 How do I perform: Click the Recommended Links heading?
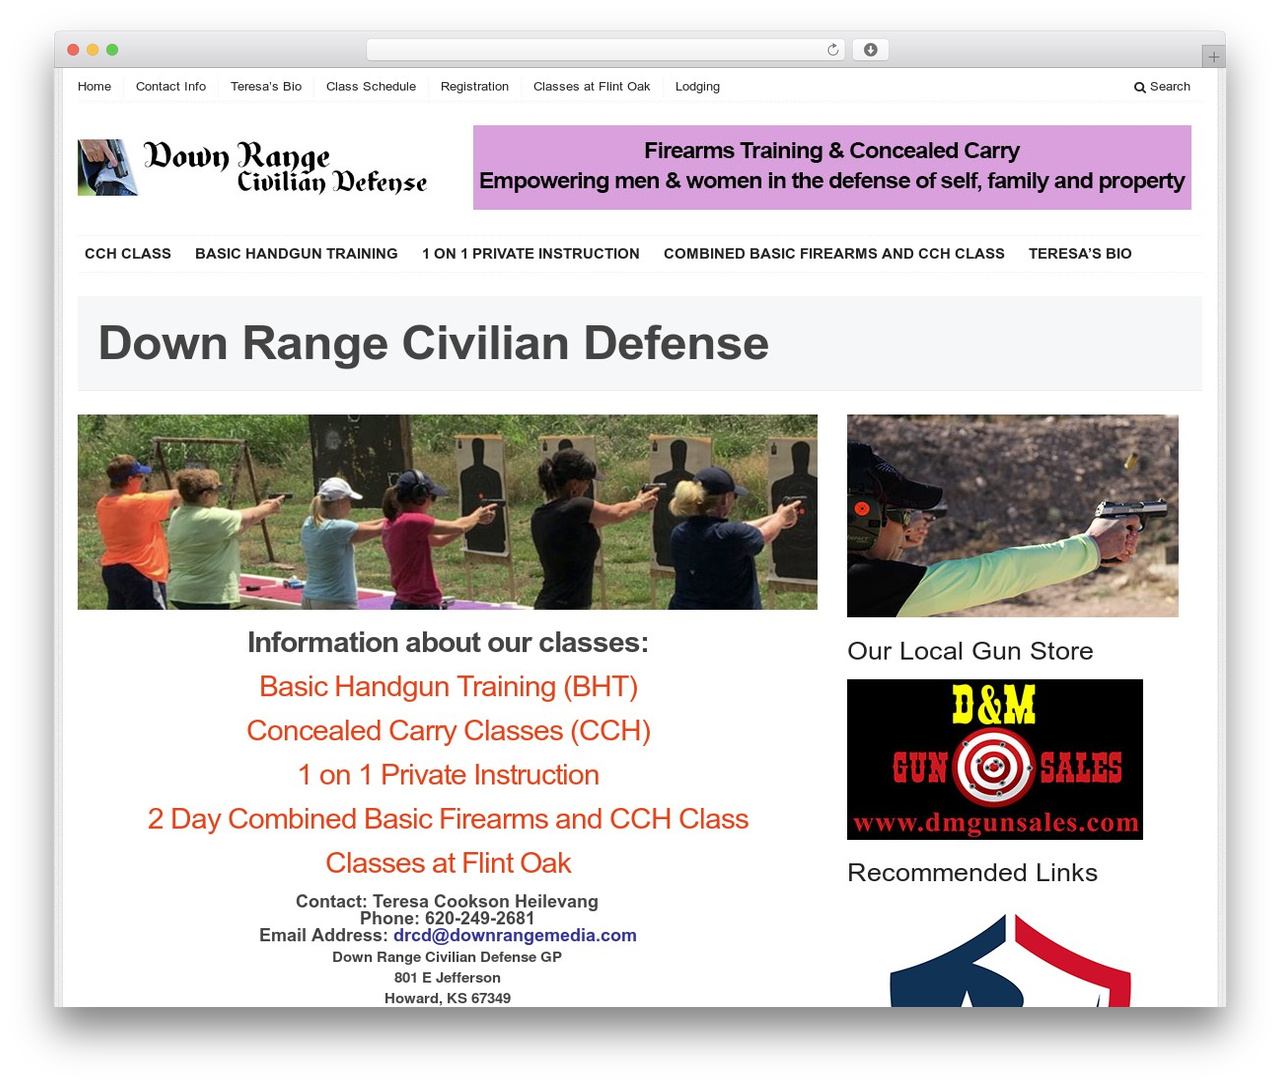coord(972,873)
